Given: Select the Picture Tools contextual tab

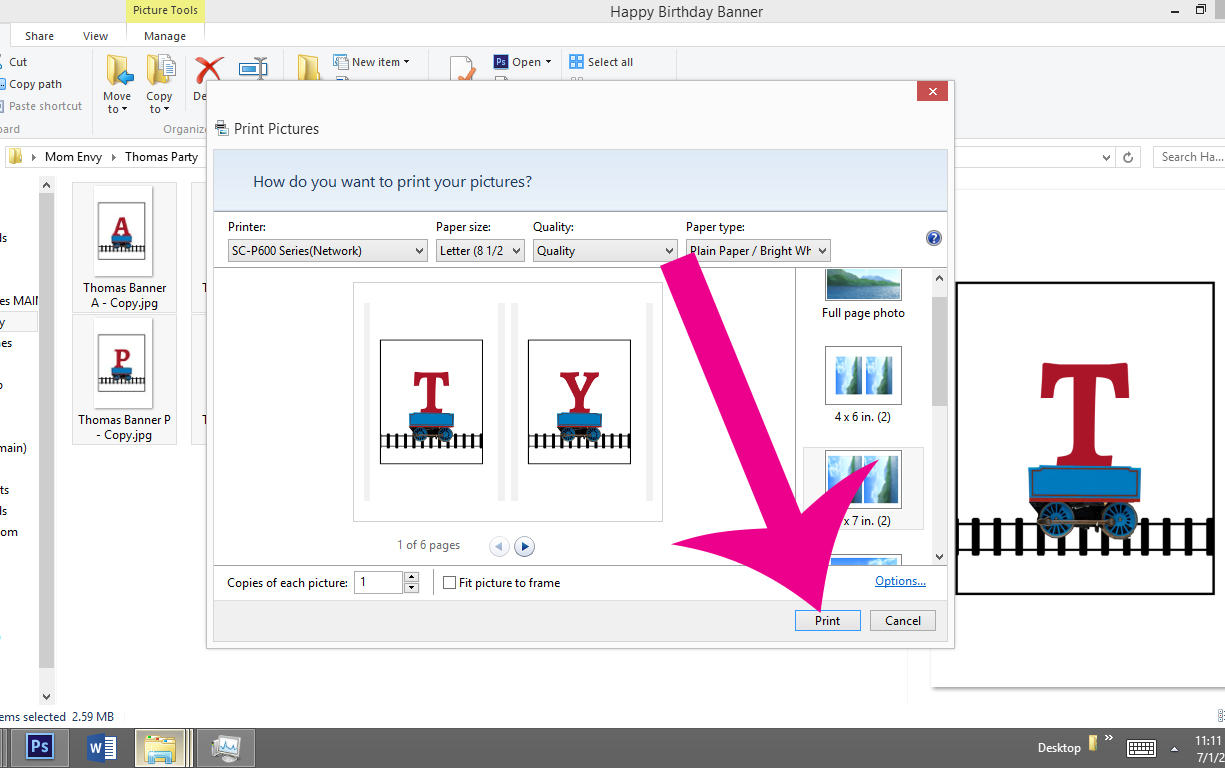Looking at the screenshot, I should tap(165, 11).
